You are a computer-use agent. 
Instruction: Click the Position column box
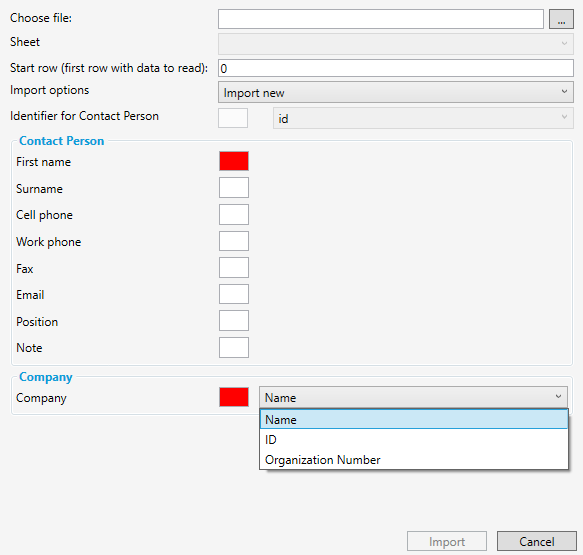234,321
